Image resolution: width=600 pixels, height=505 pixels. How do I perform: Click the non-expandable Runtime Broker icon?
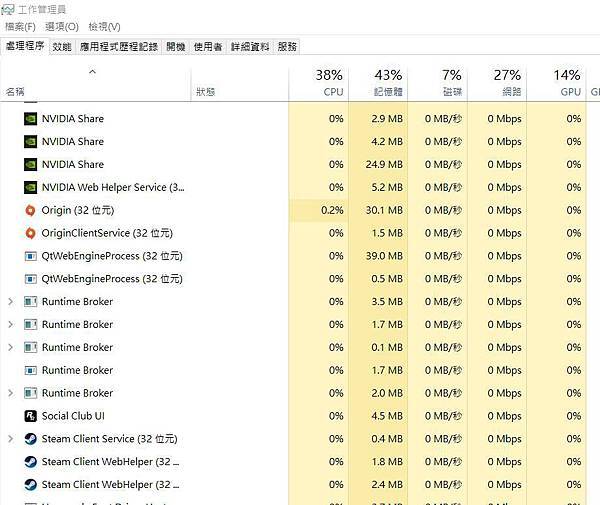[x=31, y=370]
